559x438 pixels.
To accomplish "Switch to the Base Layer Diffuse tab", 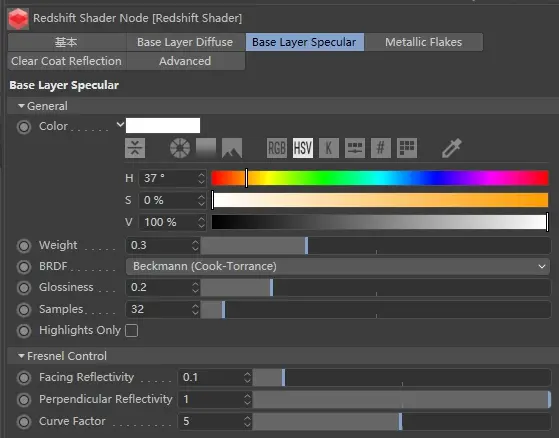I will point(185,42).
